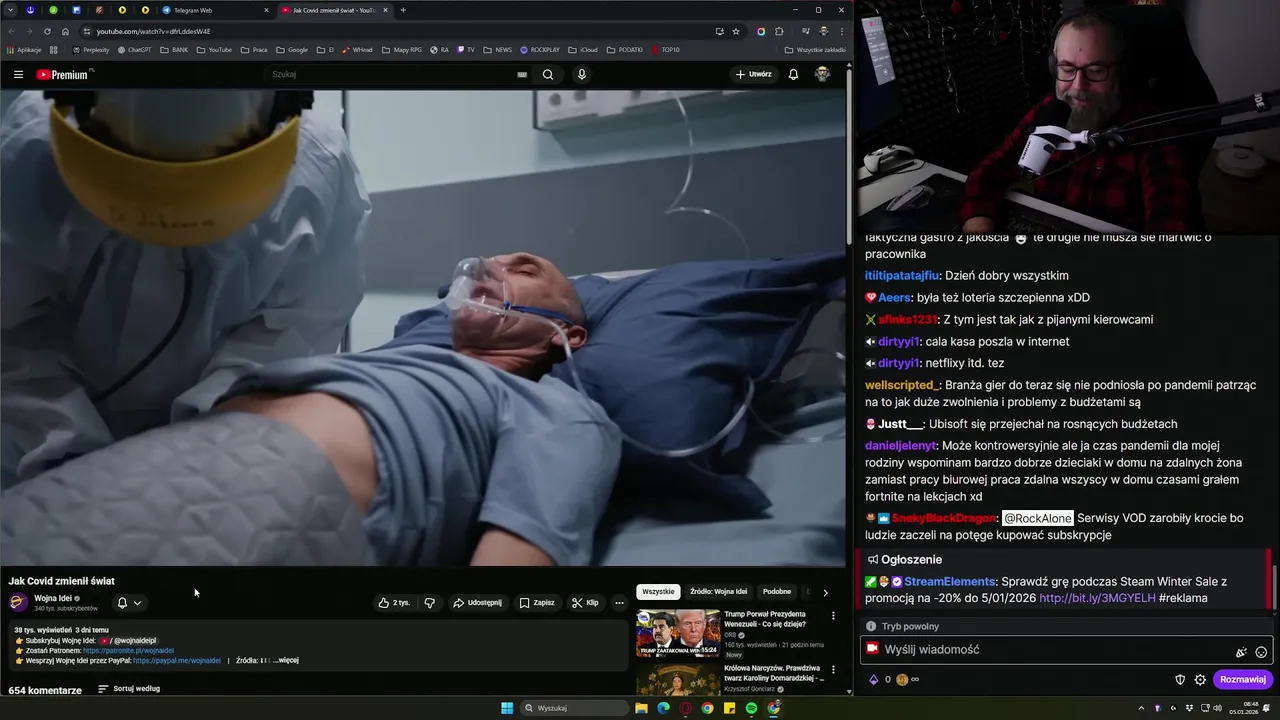This screenshot has height=720, width=1280.
Task: Open the NEWS bookmarks folder
Action: pos(497,49)
